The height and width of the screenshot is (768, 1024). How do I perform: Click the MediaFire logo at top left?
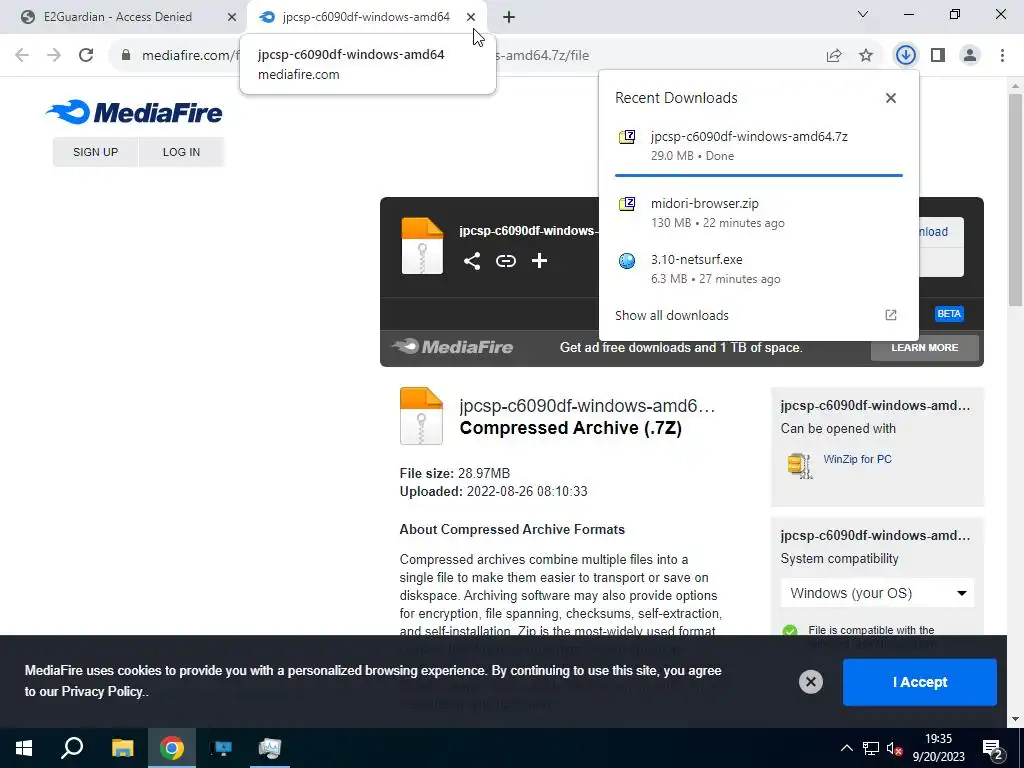pos(135,112)
